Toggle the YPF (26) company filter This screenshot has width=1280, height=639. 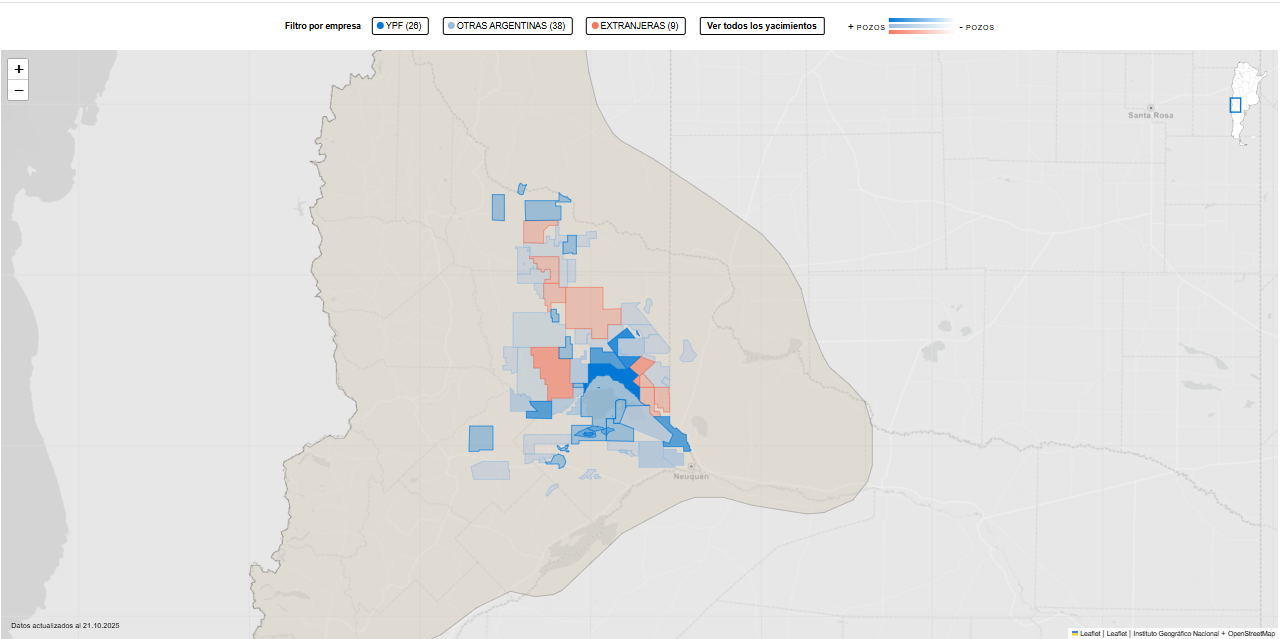tap(400, 26)
